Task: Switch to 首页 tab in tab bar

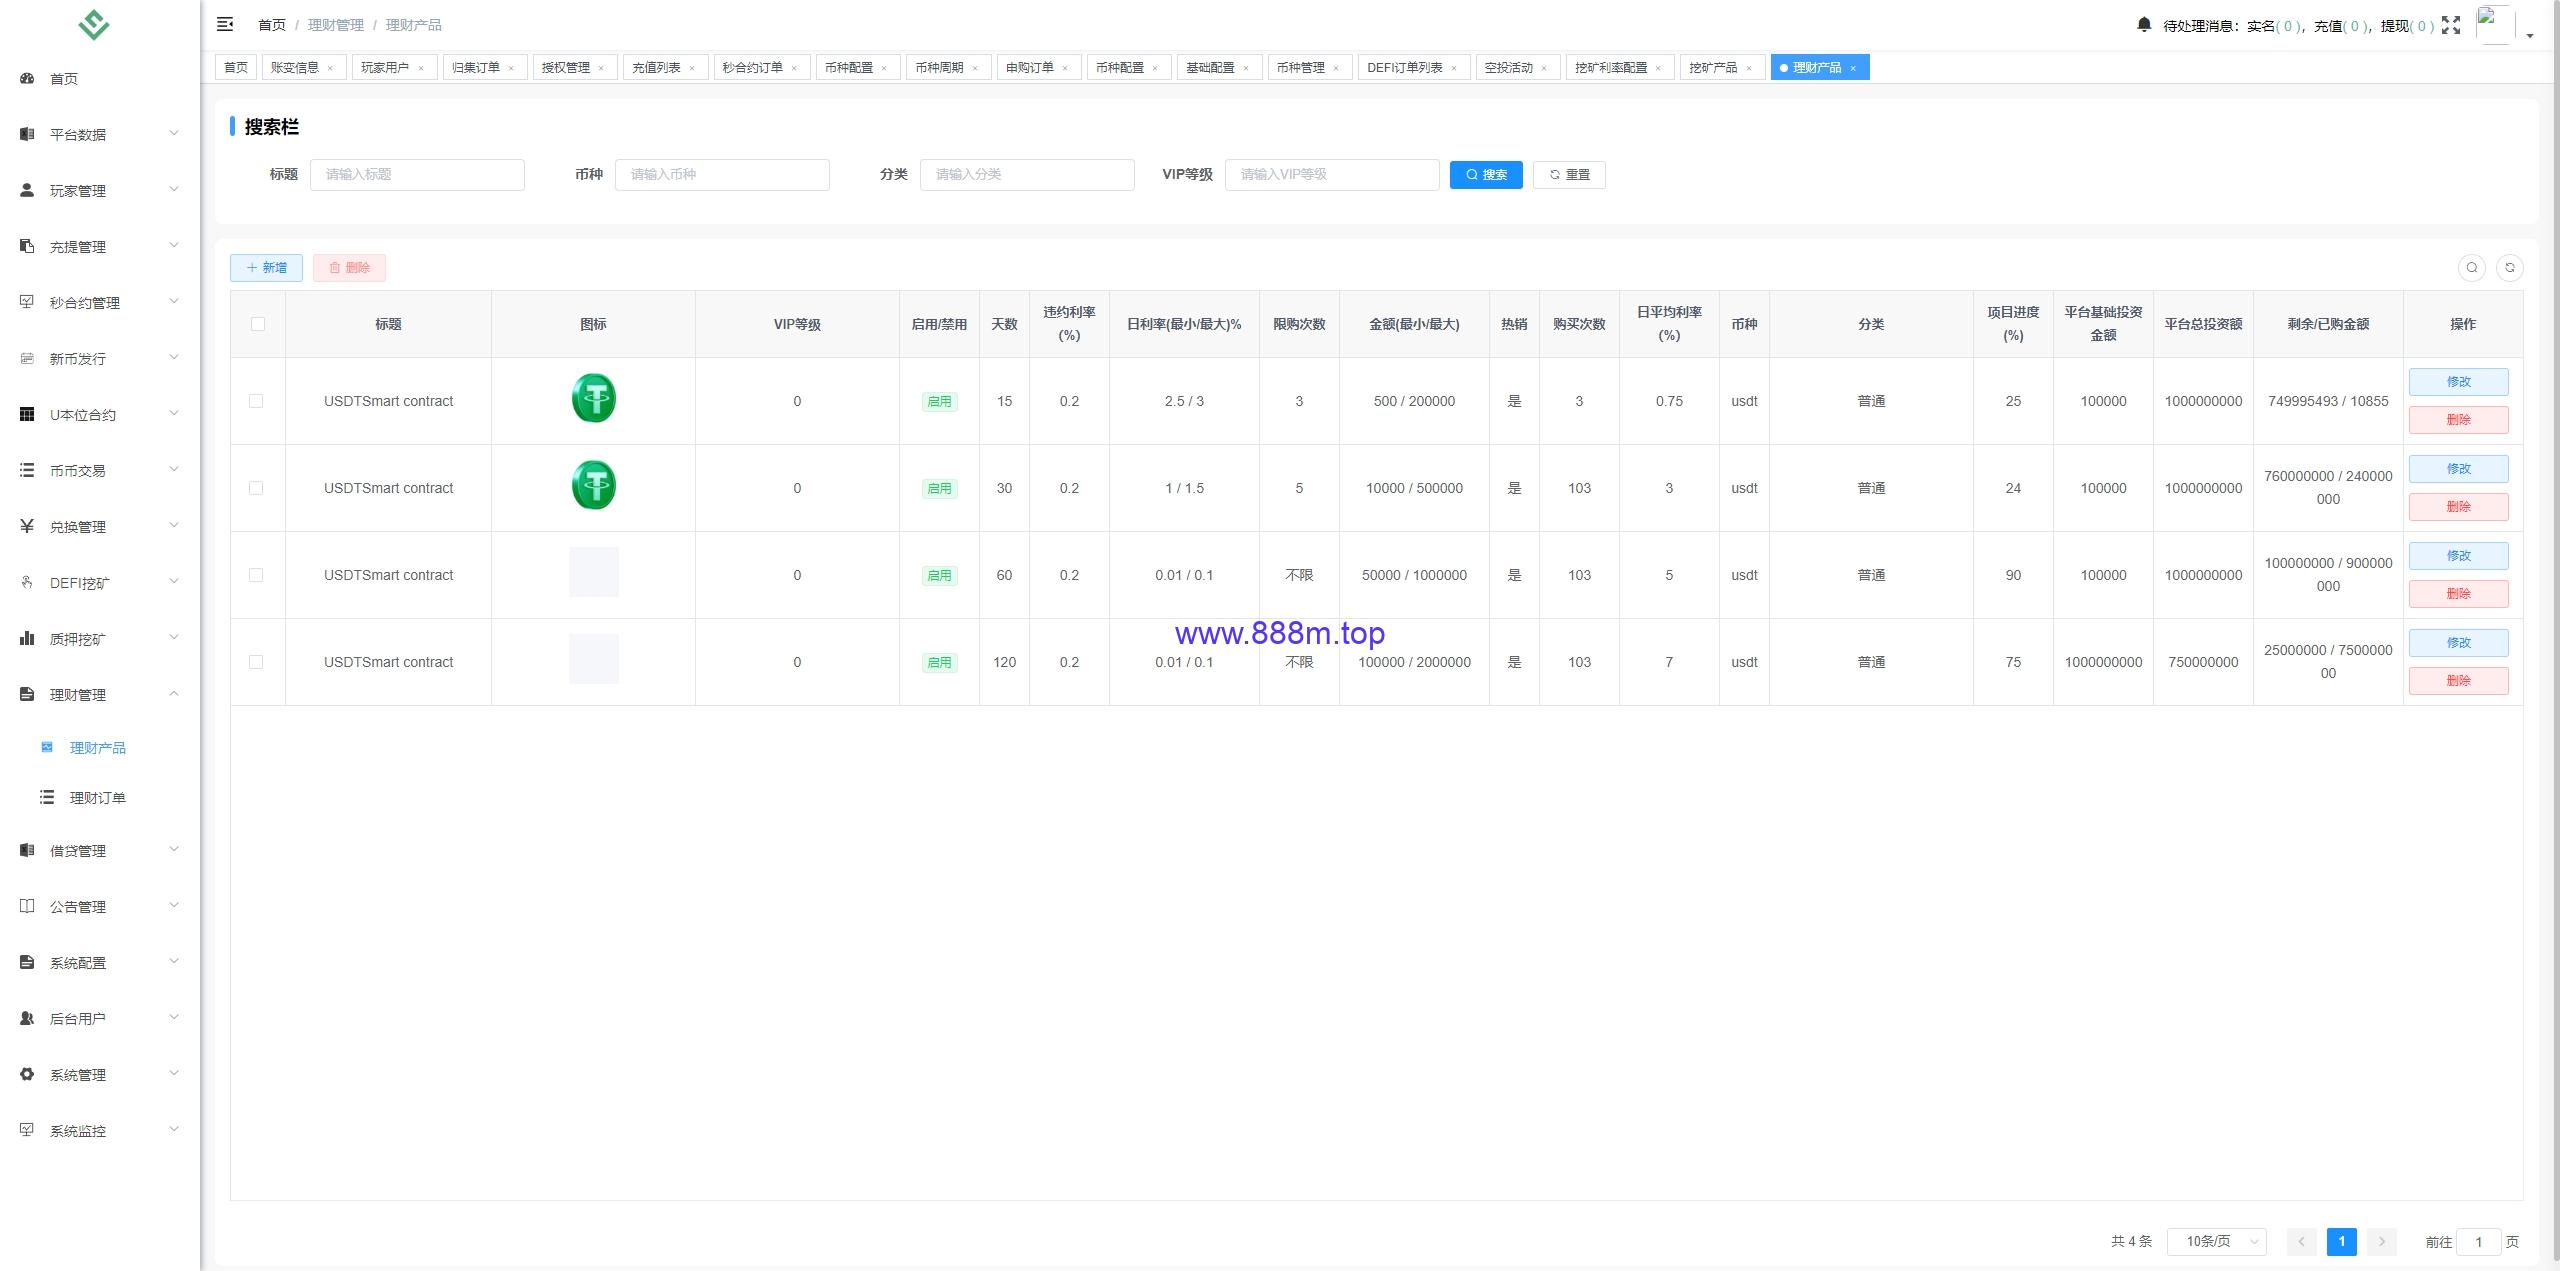Action: point(236,68)
